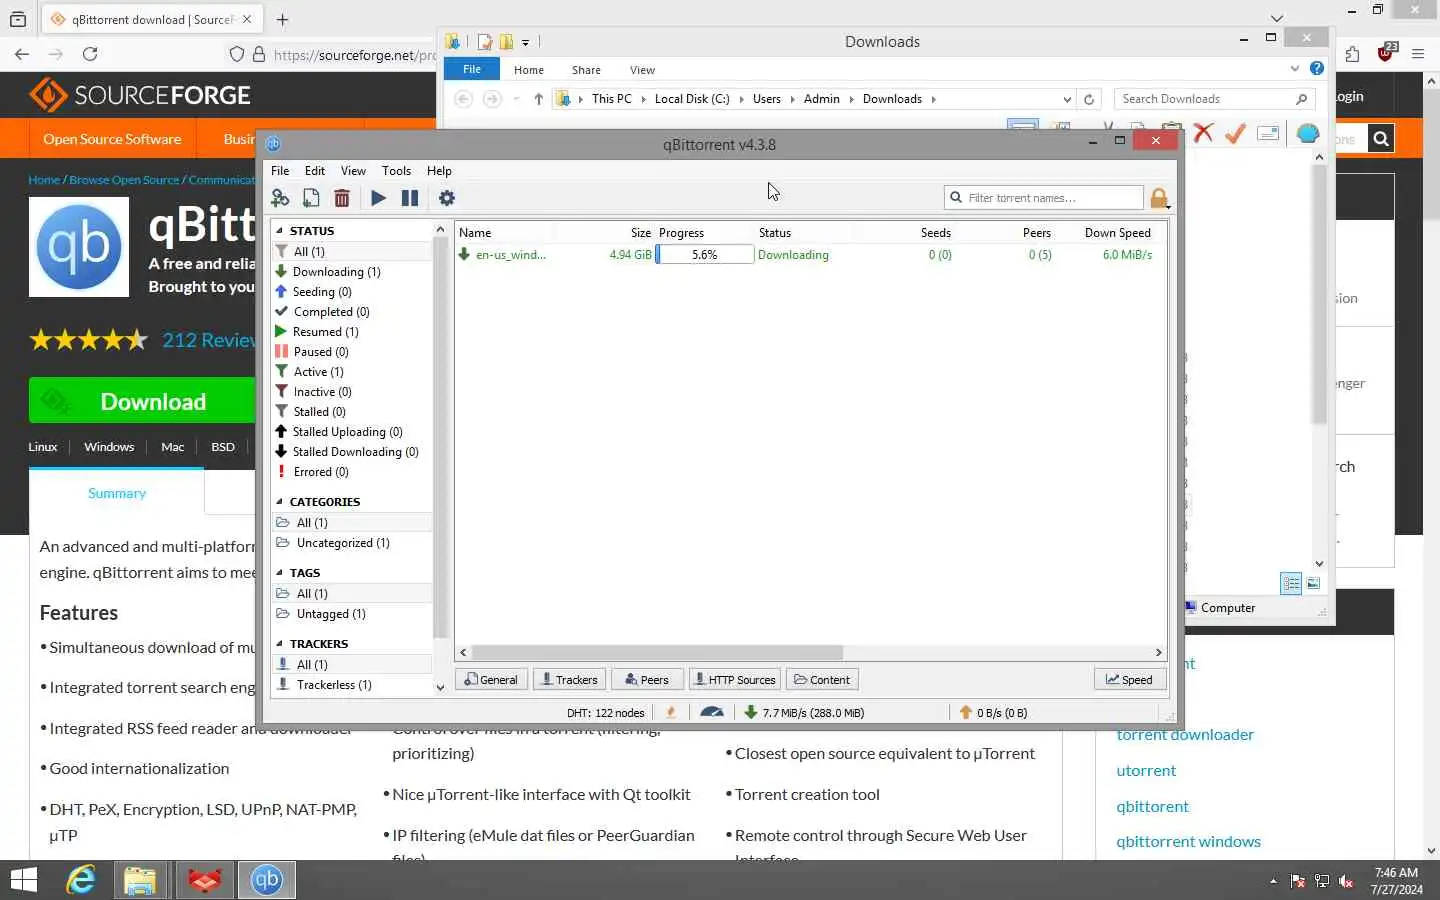Open the browser hamburger menu
The image size is (1440, 900).
tap(1418, 54)
